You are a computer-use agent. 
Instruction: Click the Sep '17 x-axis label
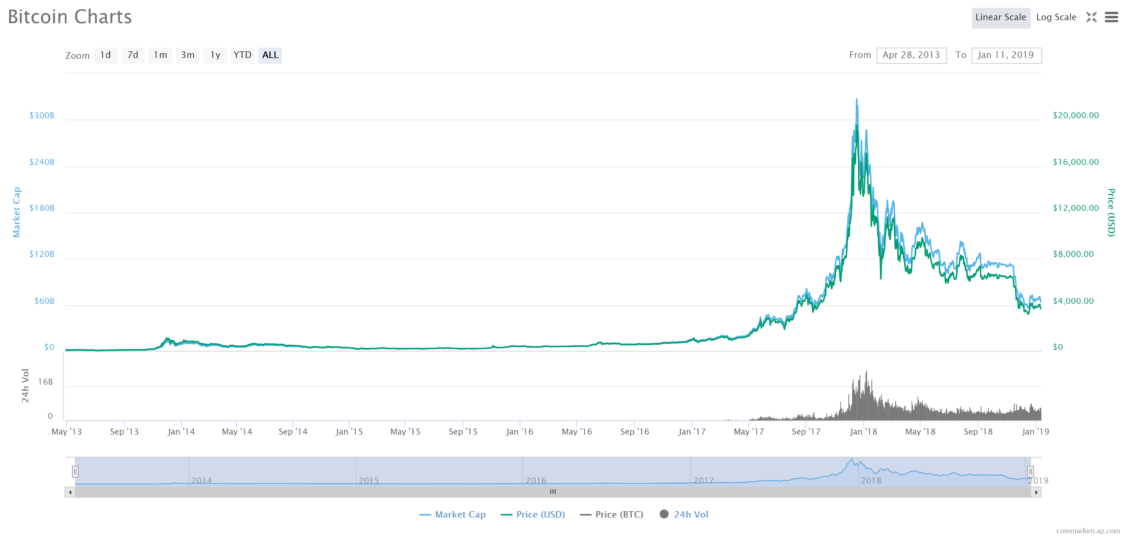tap(807, 432)
